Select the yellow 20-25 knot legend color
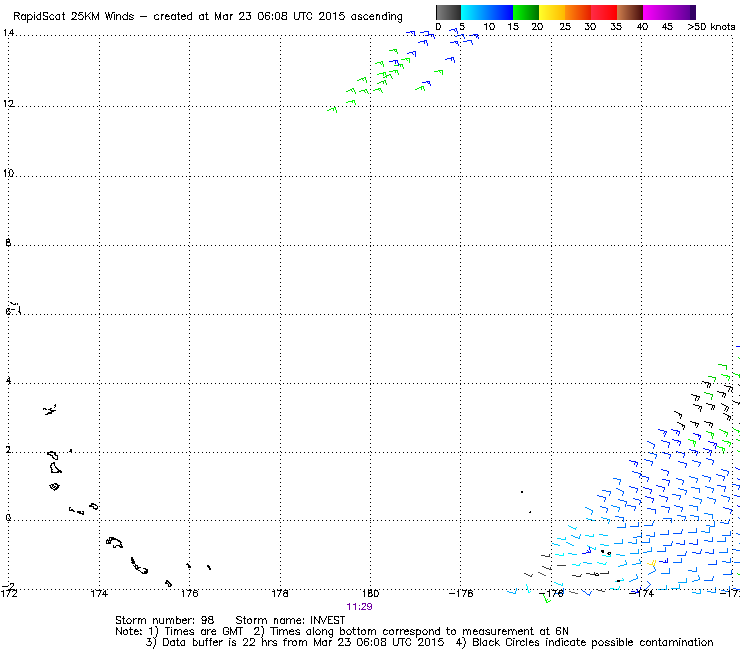This screenshot has width=740, height=650. [552, 12]
